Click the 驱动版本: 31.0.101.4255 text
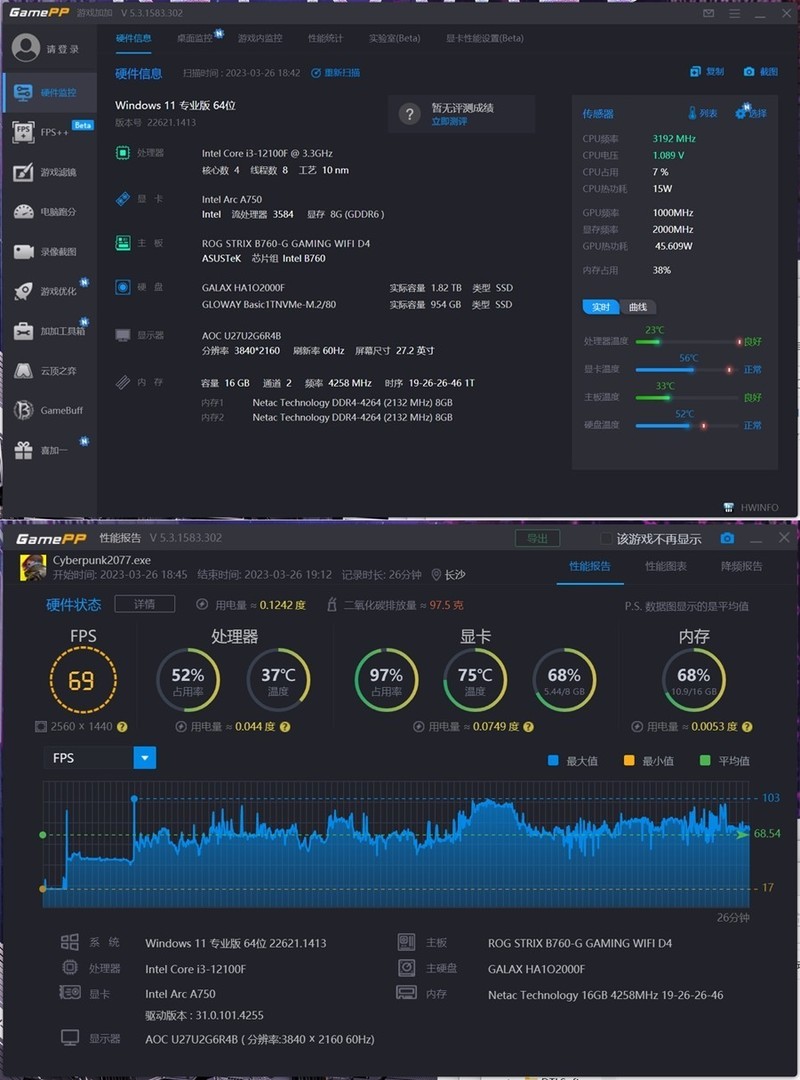This screenshot has height=1080, width=800. (204, 1015)
